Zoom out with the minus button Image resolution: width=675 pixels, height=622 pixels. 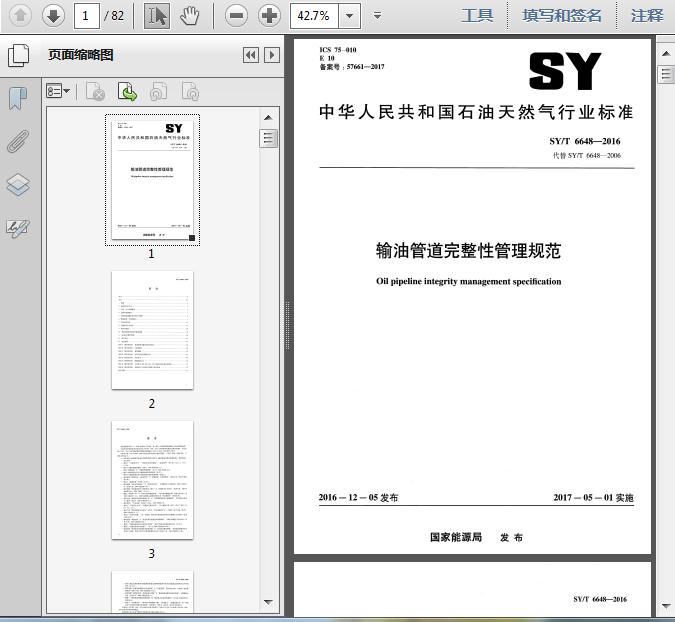coord(236,16)
